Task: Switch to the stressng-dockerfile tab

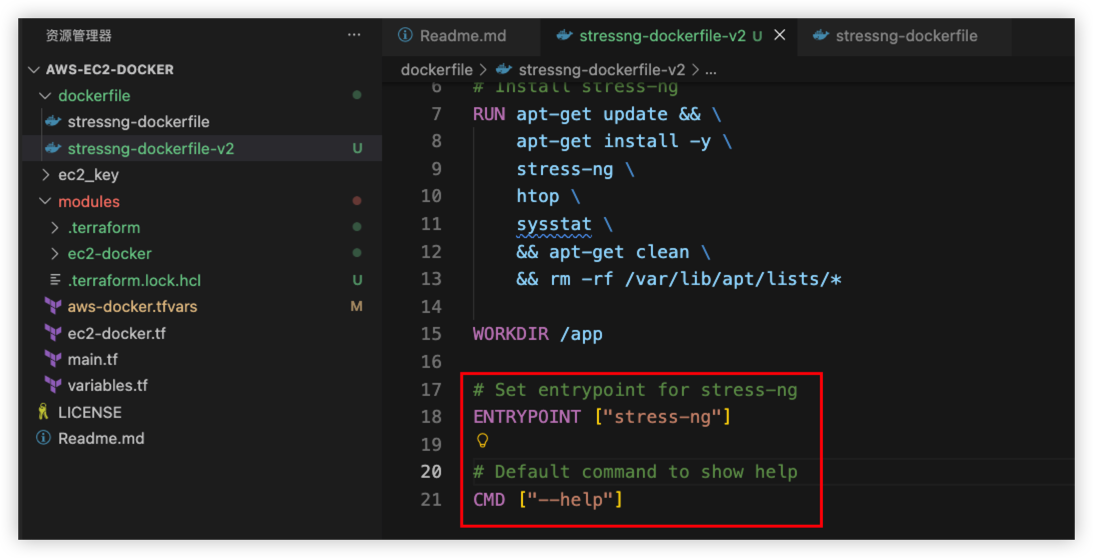Action: pos(905,36)
